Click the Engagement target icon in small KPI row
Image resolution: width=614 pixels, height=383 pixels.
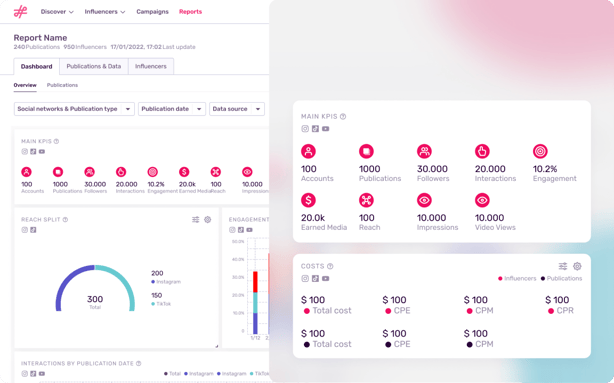tap(153, 172)
